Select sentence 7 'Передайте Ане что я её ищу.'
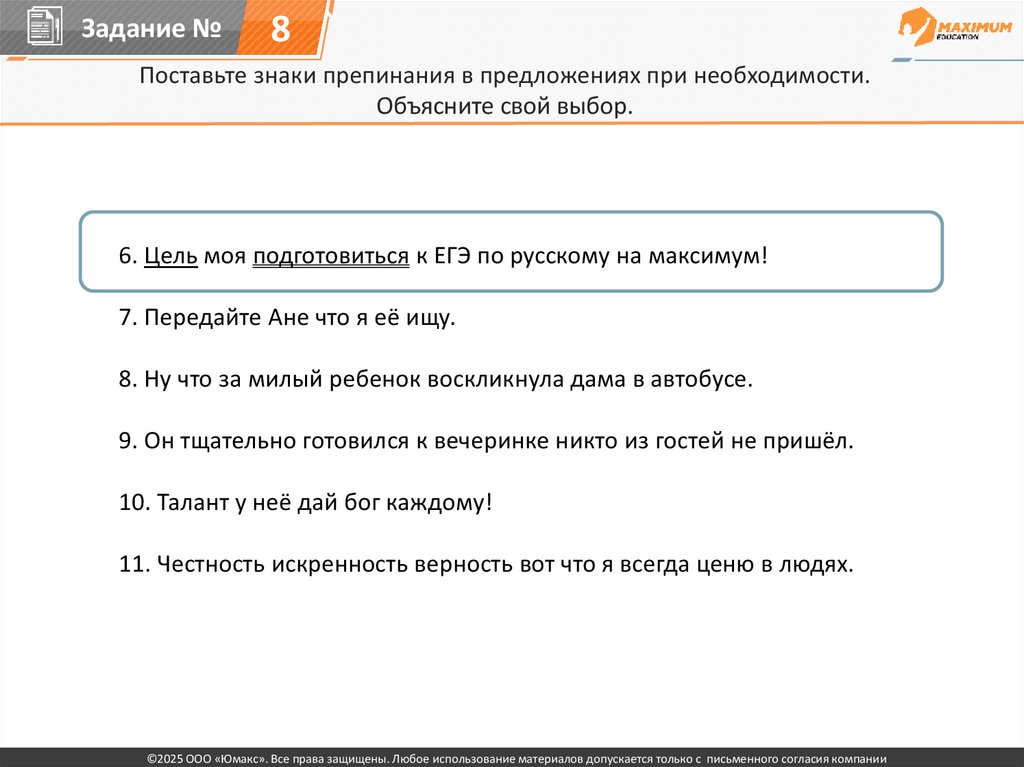The width and height of the screenshot is (1024, 767). point(287,318)
